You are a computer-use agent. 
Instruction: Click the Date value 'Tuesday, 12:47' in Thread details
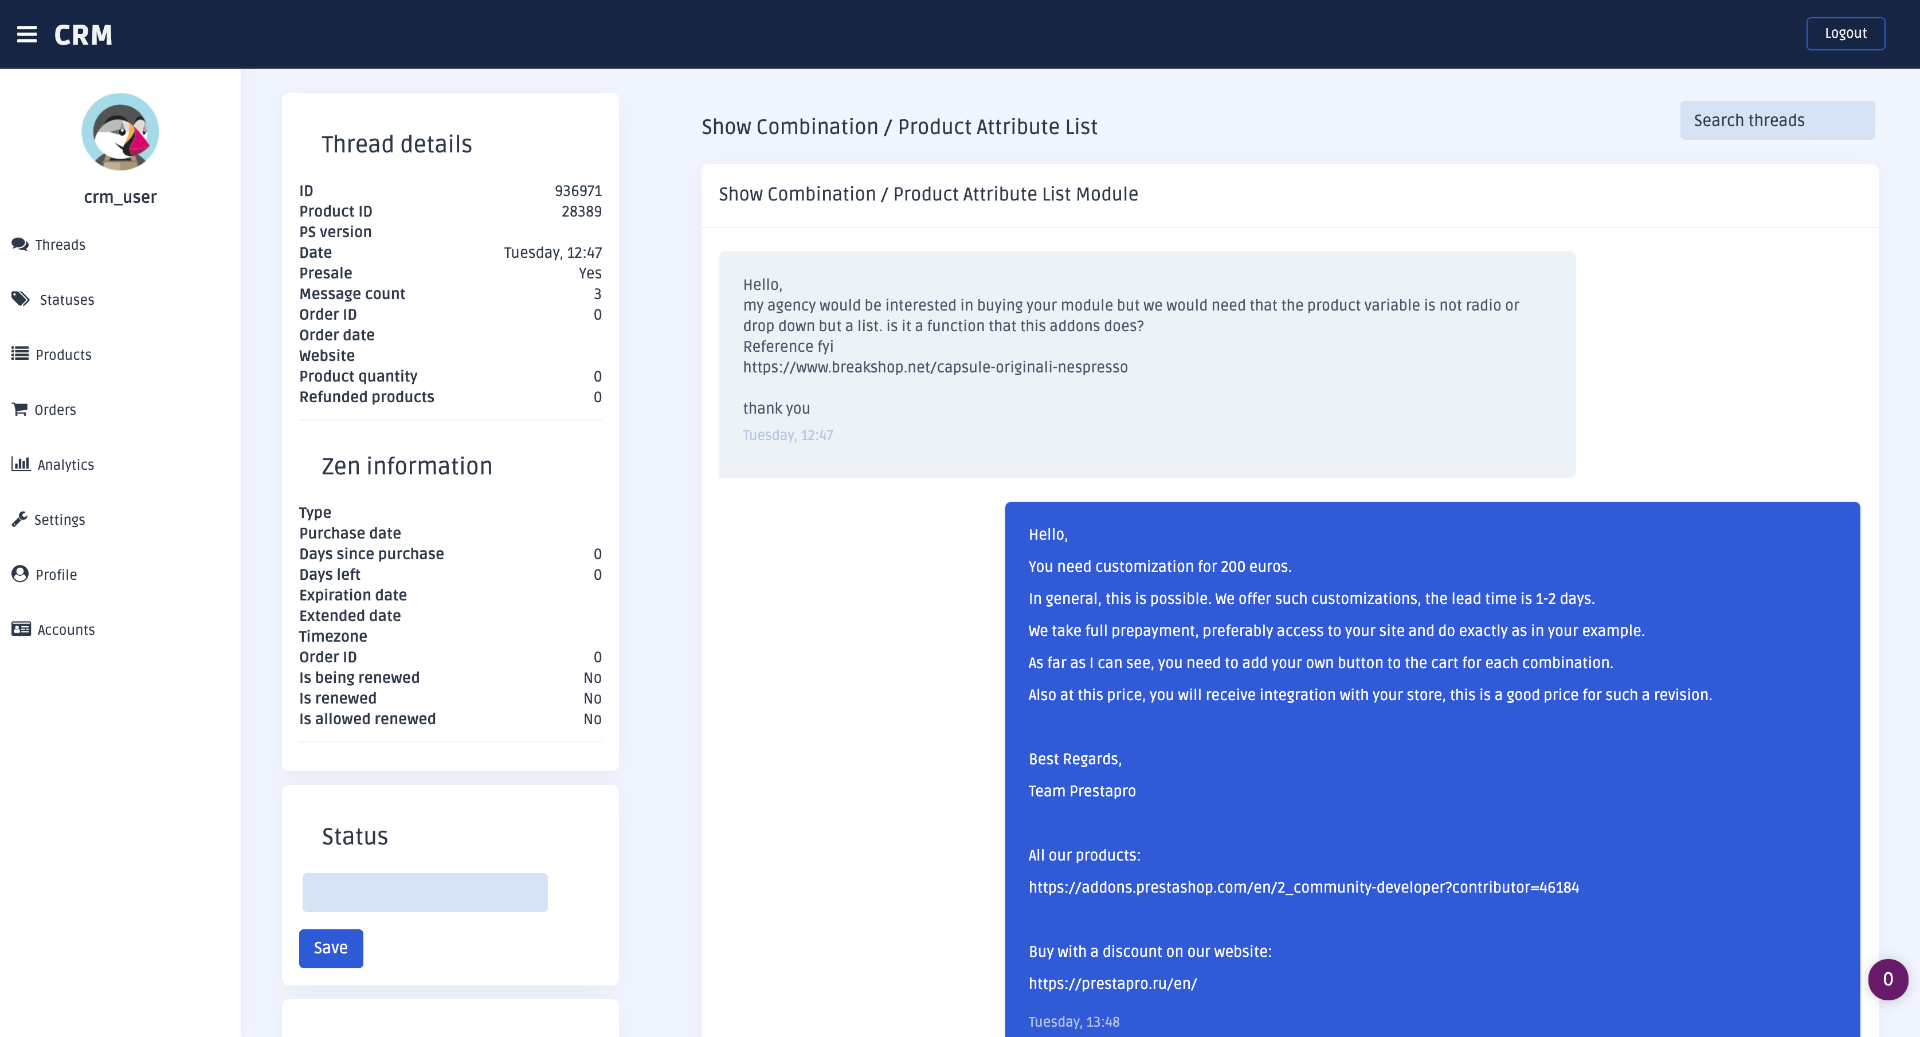tap(553, 253)
